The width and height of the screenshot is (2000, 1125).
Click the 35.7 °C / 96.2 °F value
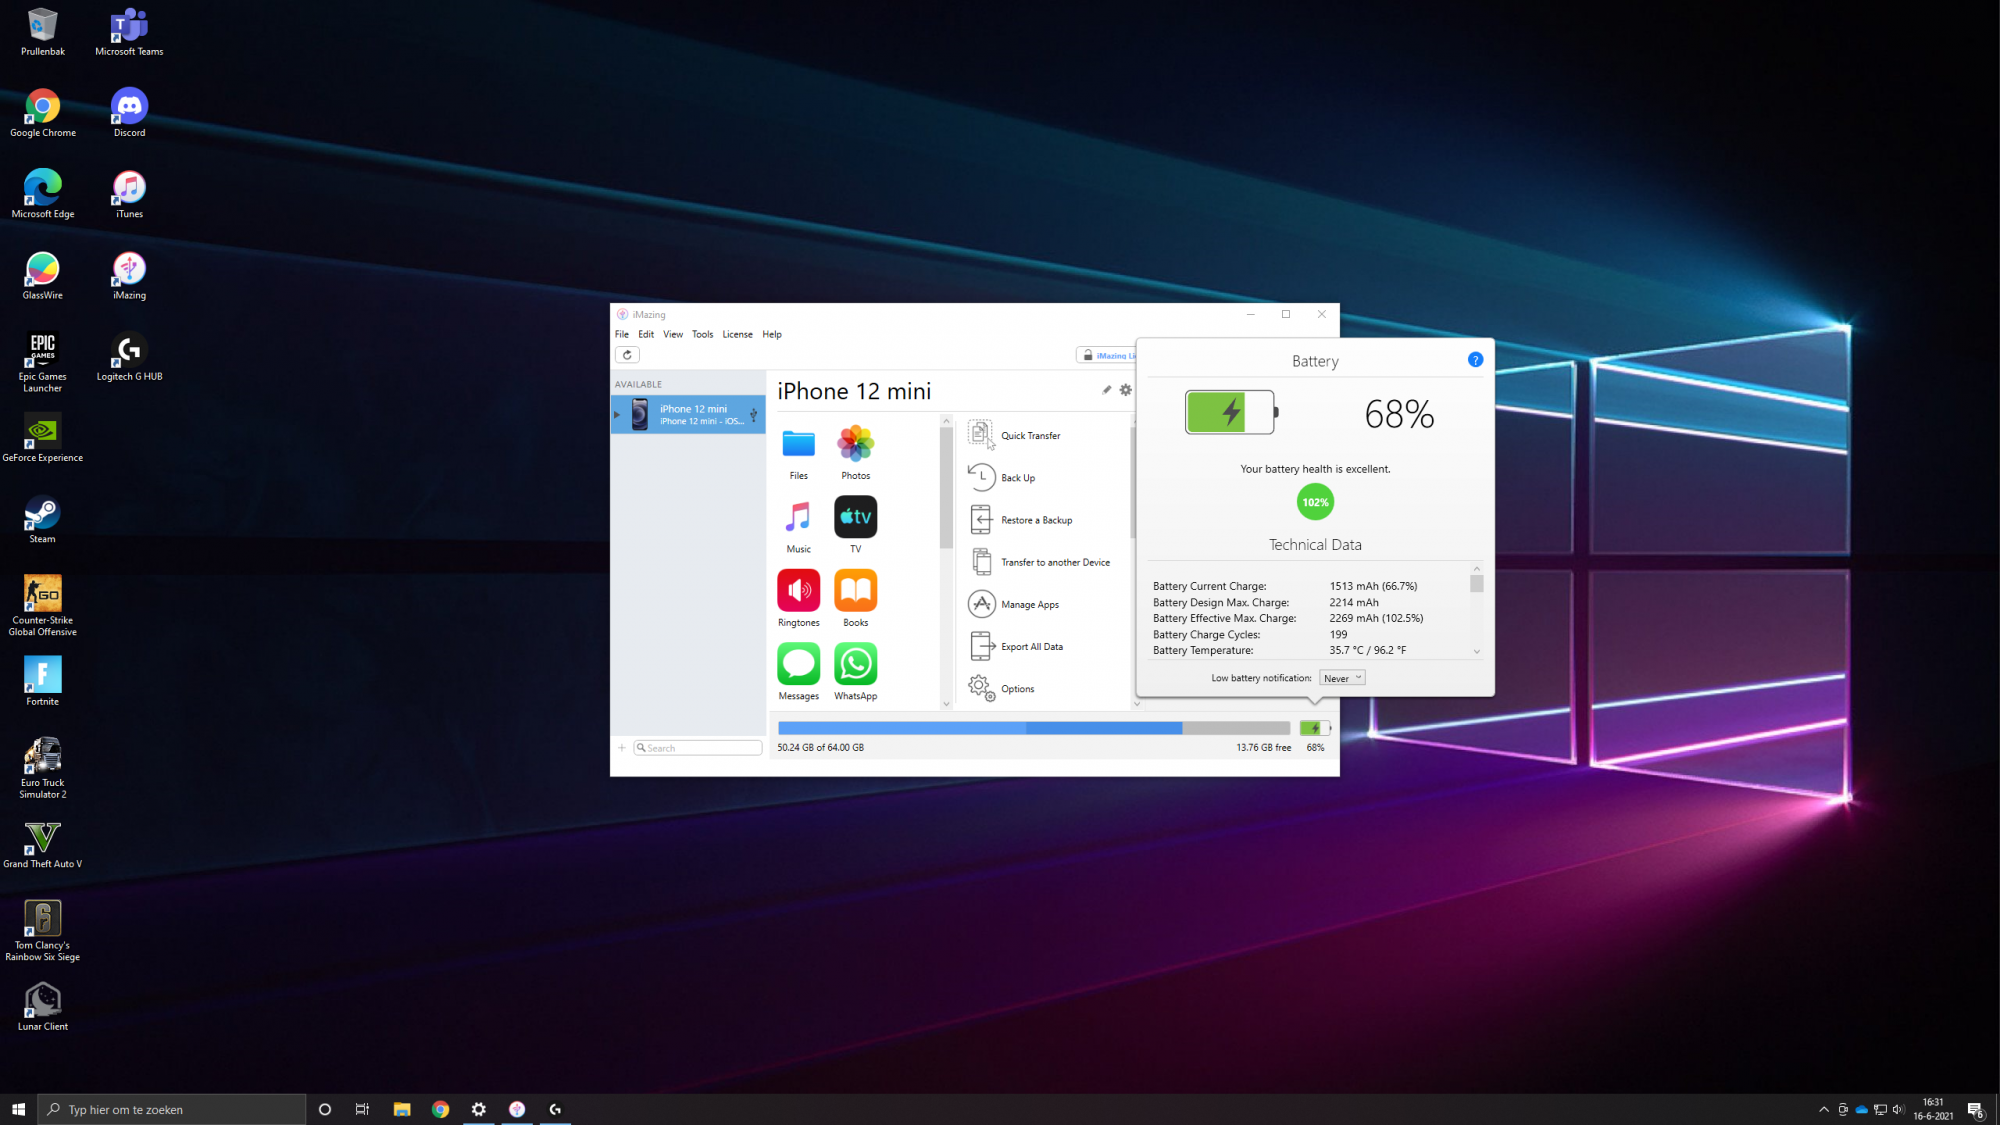[1367, 650]
